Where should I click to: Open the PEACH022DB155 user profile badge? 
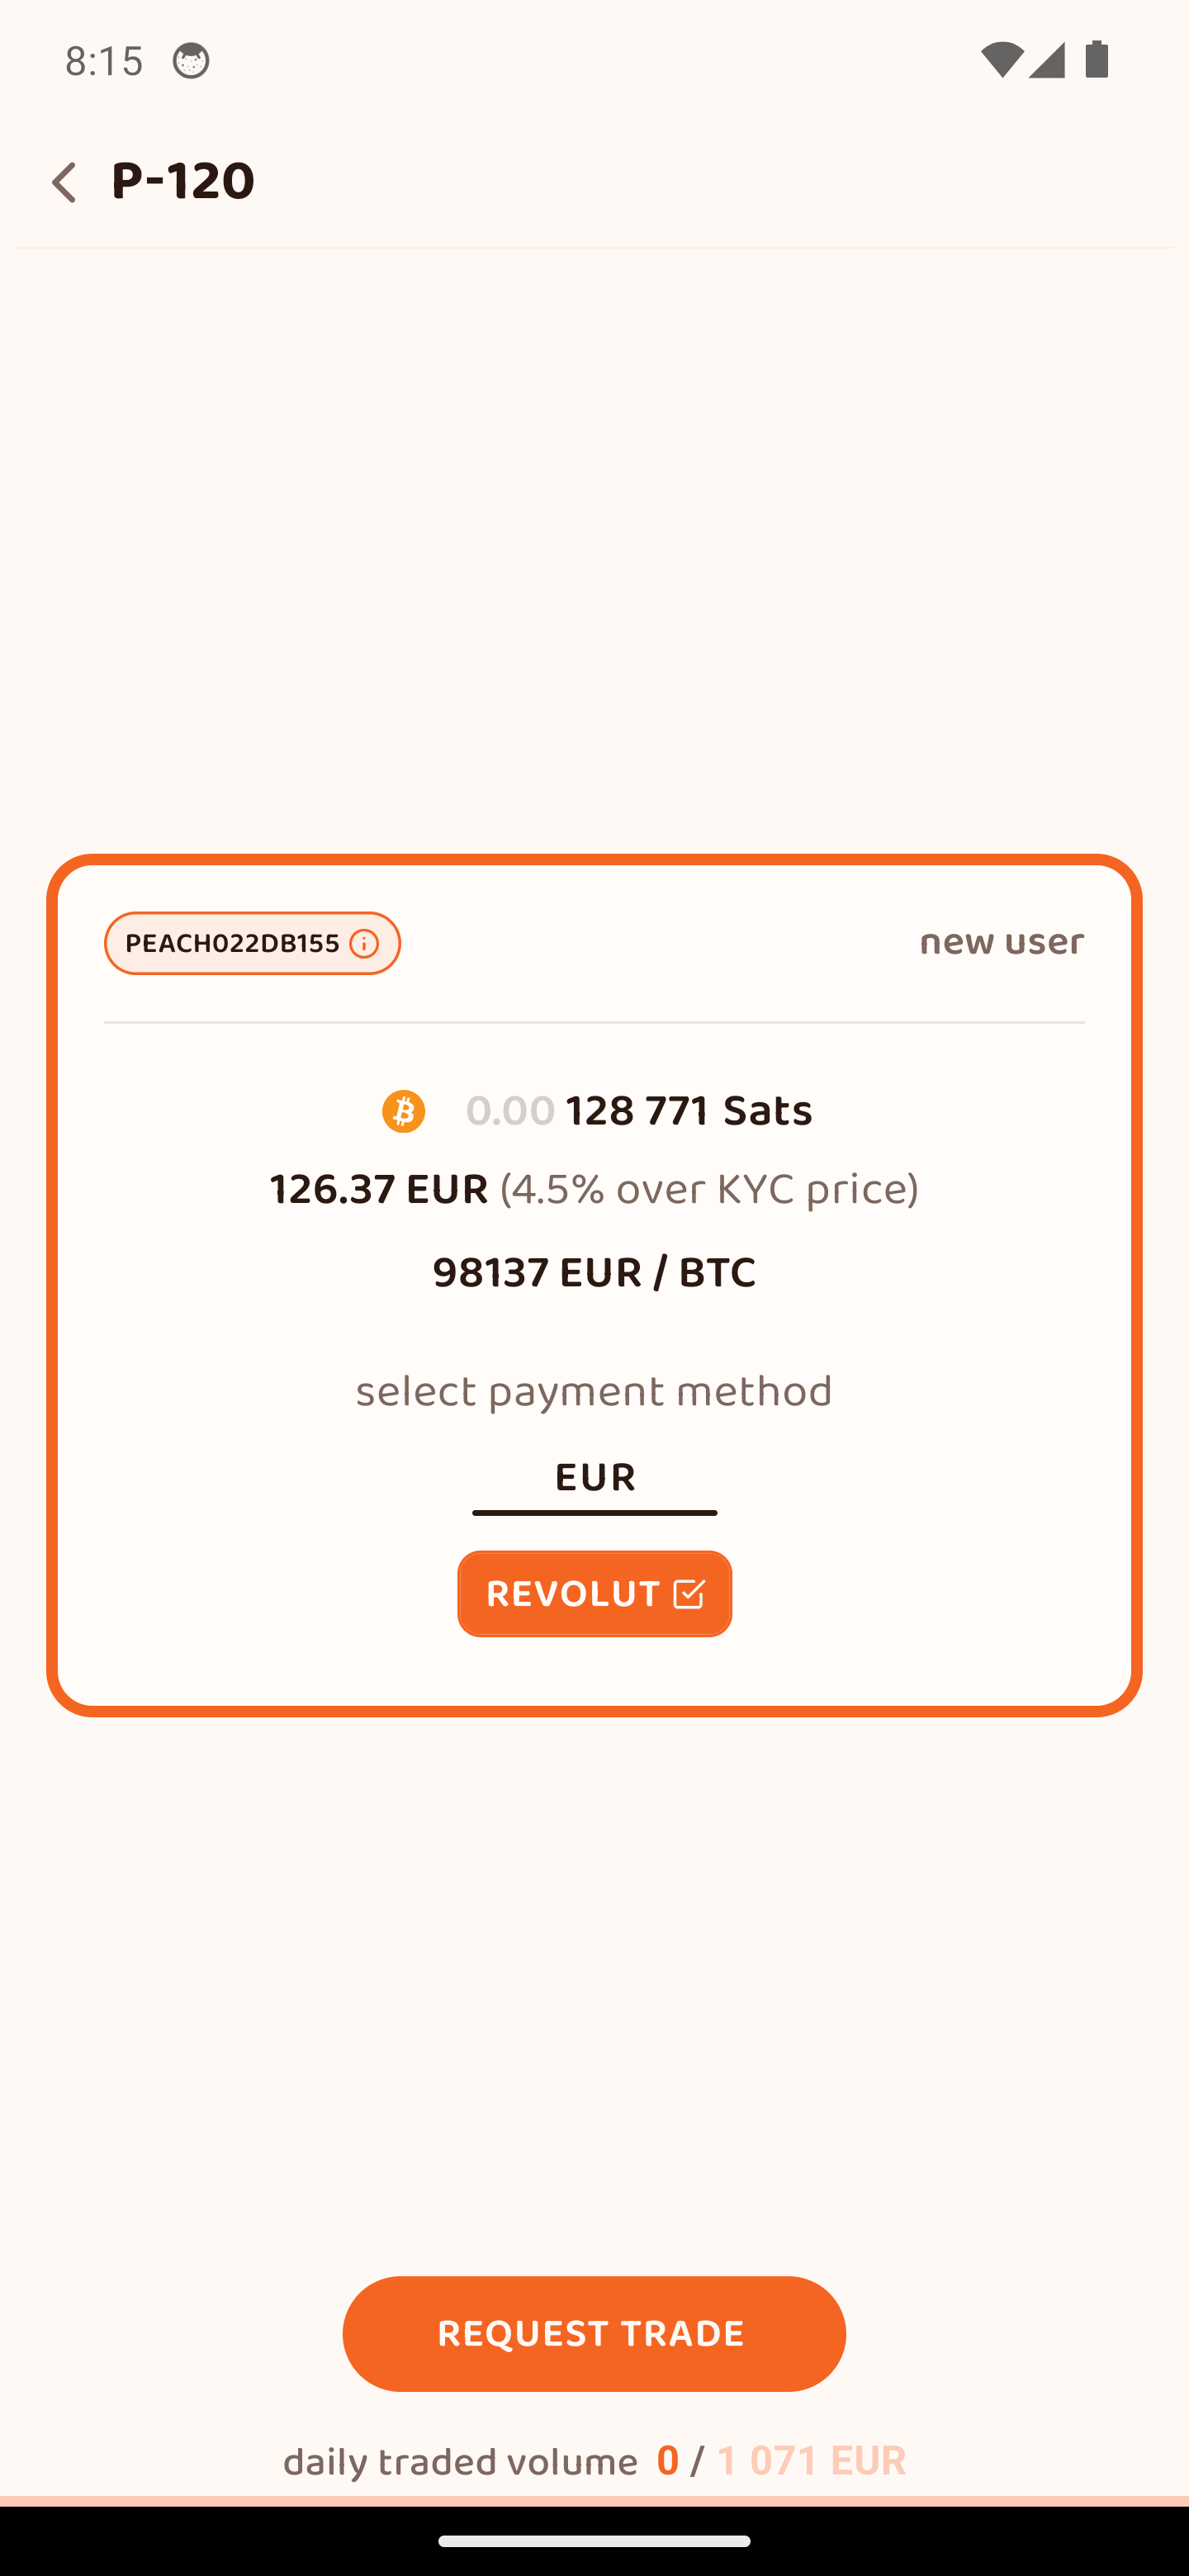(233, 944)
